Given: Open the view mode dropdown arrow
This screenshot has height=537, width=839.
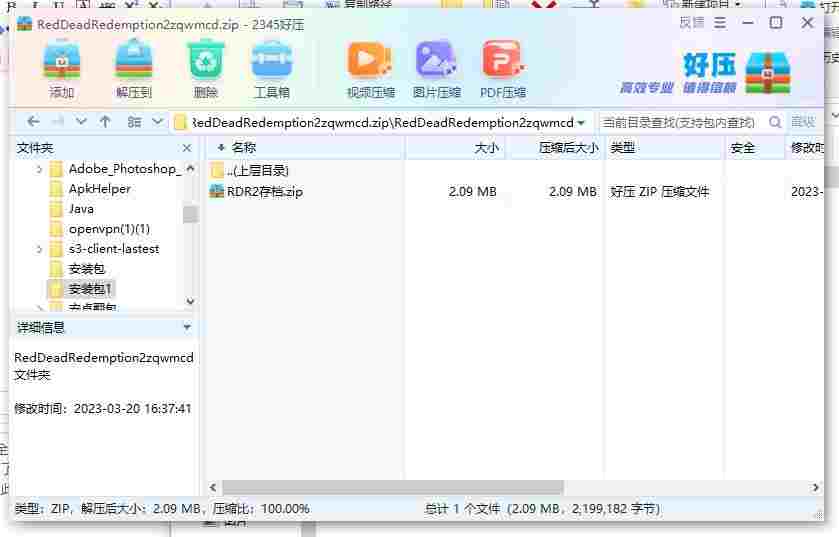Looking at the screenshot, I should 157,122.
